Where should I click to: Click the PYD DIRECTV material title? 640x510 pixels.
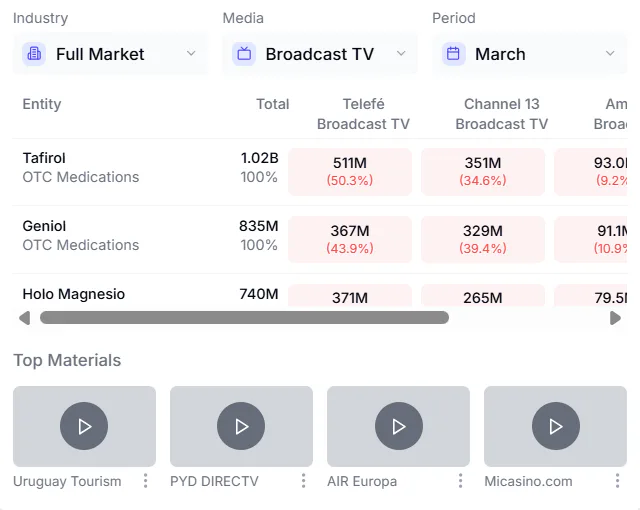[x=214, y=481]
